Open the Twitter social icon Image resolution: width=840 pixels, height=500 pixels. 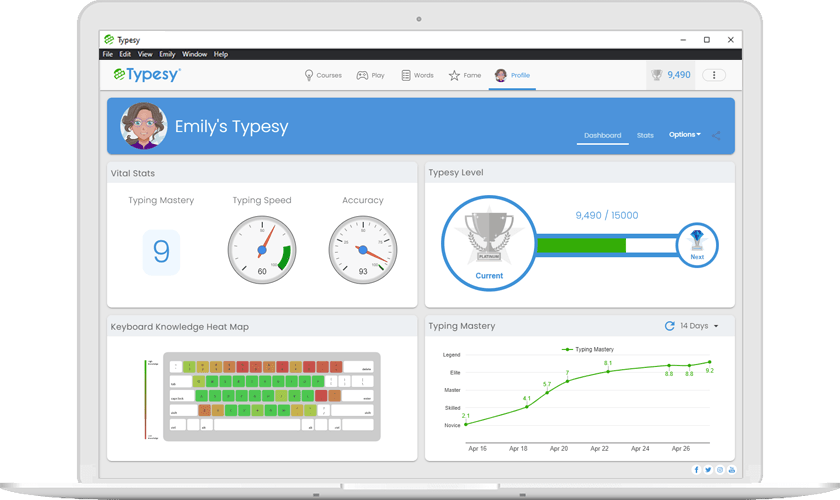708,470
